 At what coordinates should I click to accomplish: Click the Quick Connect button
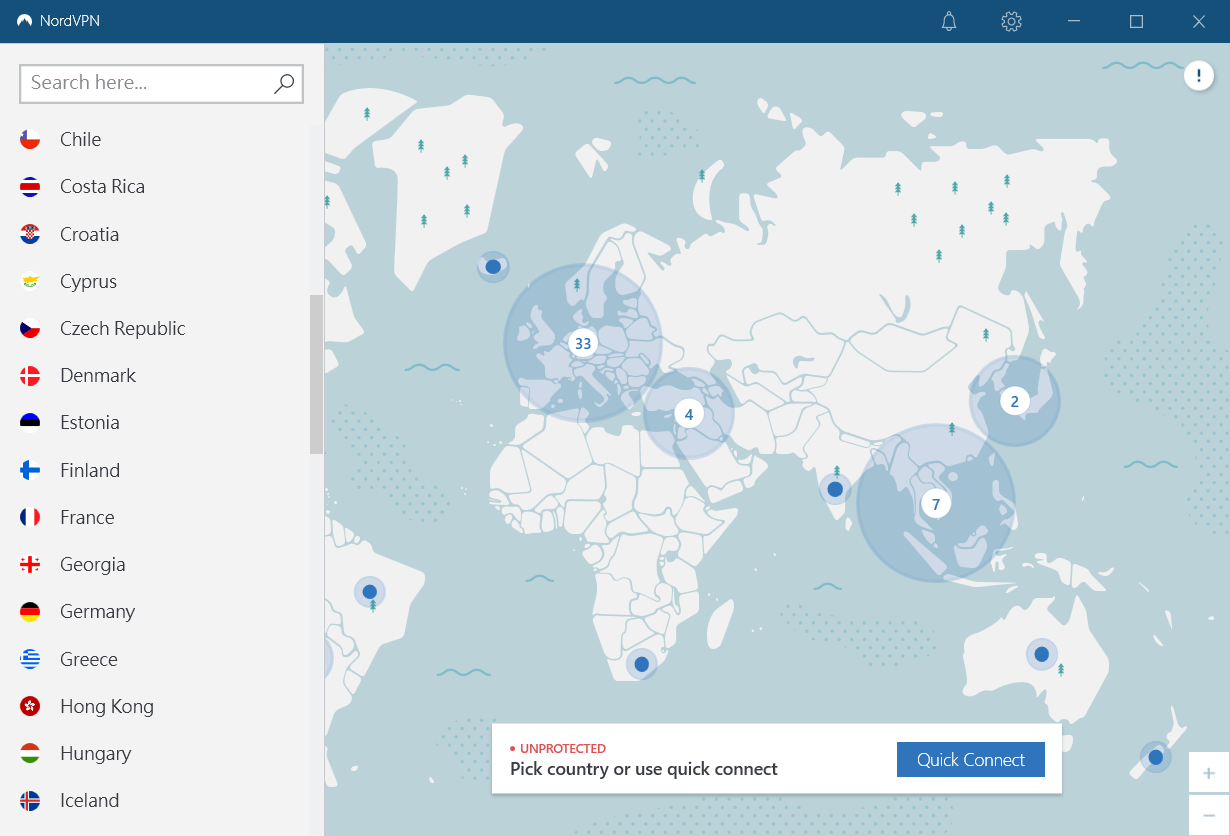(x=971, y=759)
